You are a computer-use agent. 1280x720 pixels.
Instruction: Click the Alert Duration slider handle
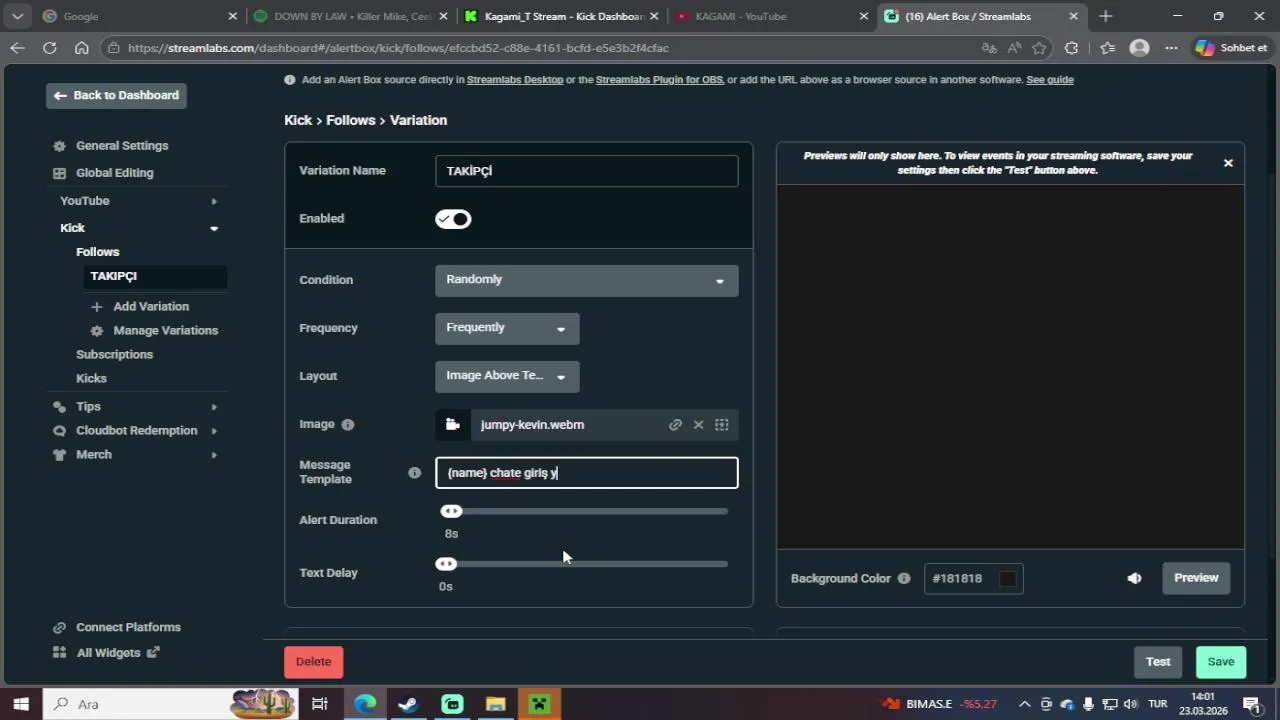point(451,511)
